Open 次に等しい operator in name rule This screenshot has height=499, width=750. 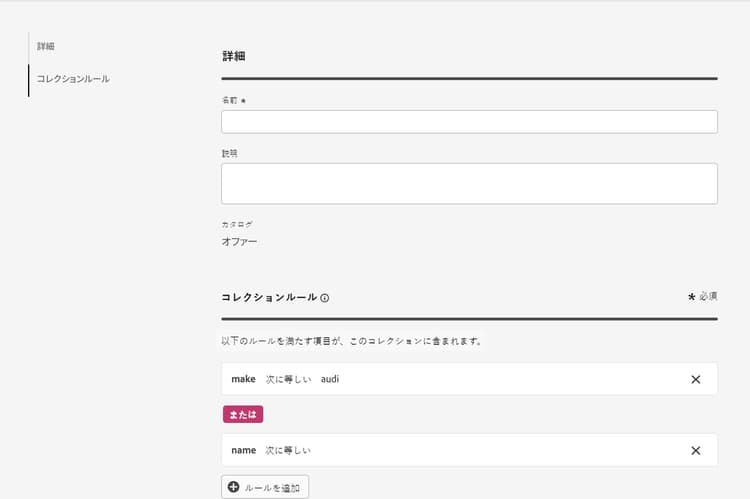pos(288,450)
